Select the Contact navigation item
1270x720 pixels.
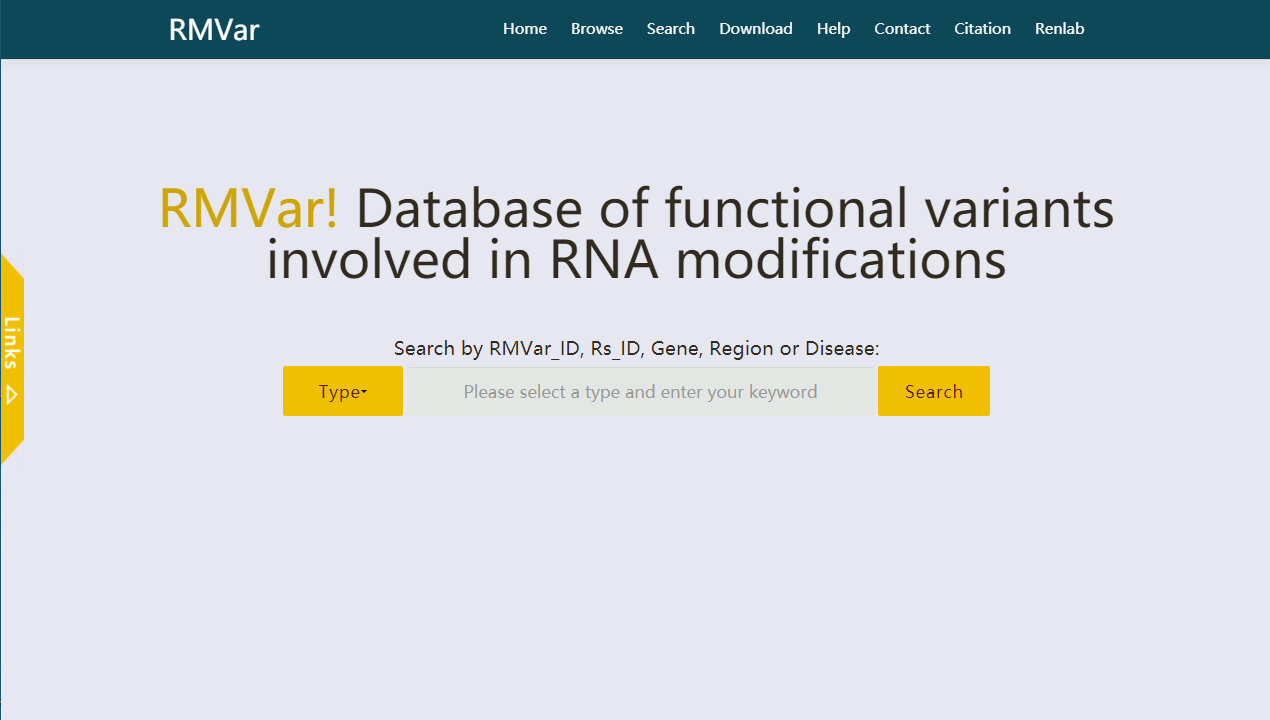click(902, 29)
